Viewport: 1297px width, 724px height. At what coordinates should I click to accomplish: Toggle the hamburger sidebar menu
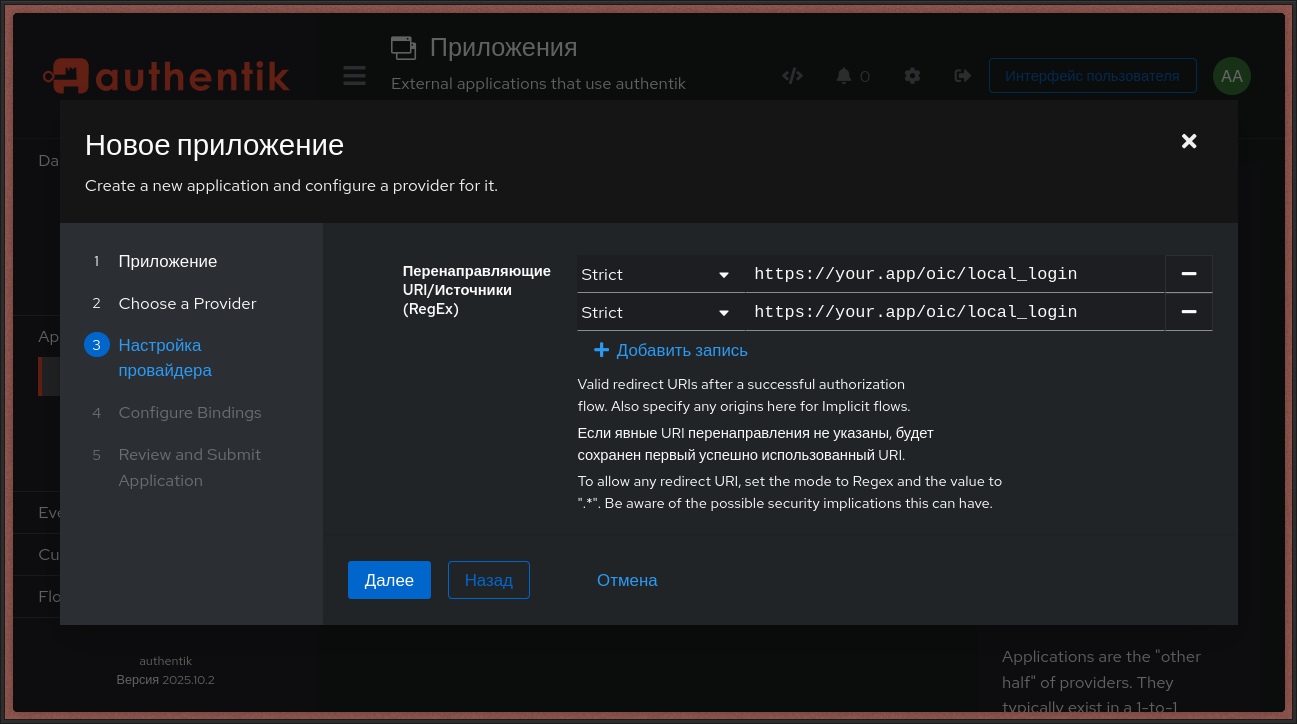[354, 76]
